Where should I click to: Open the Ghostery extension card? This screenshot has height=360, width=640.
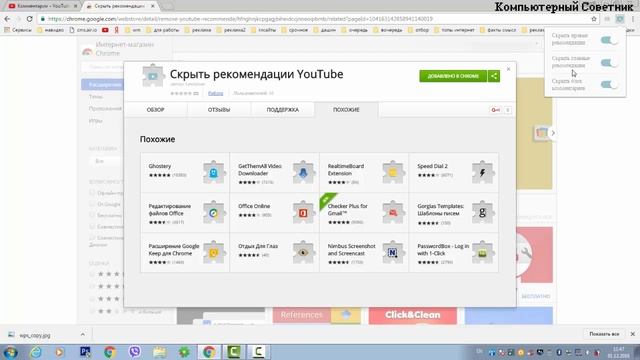[185, 172]
